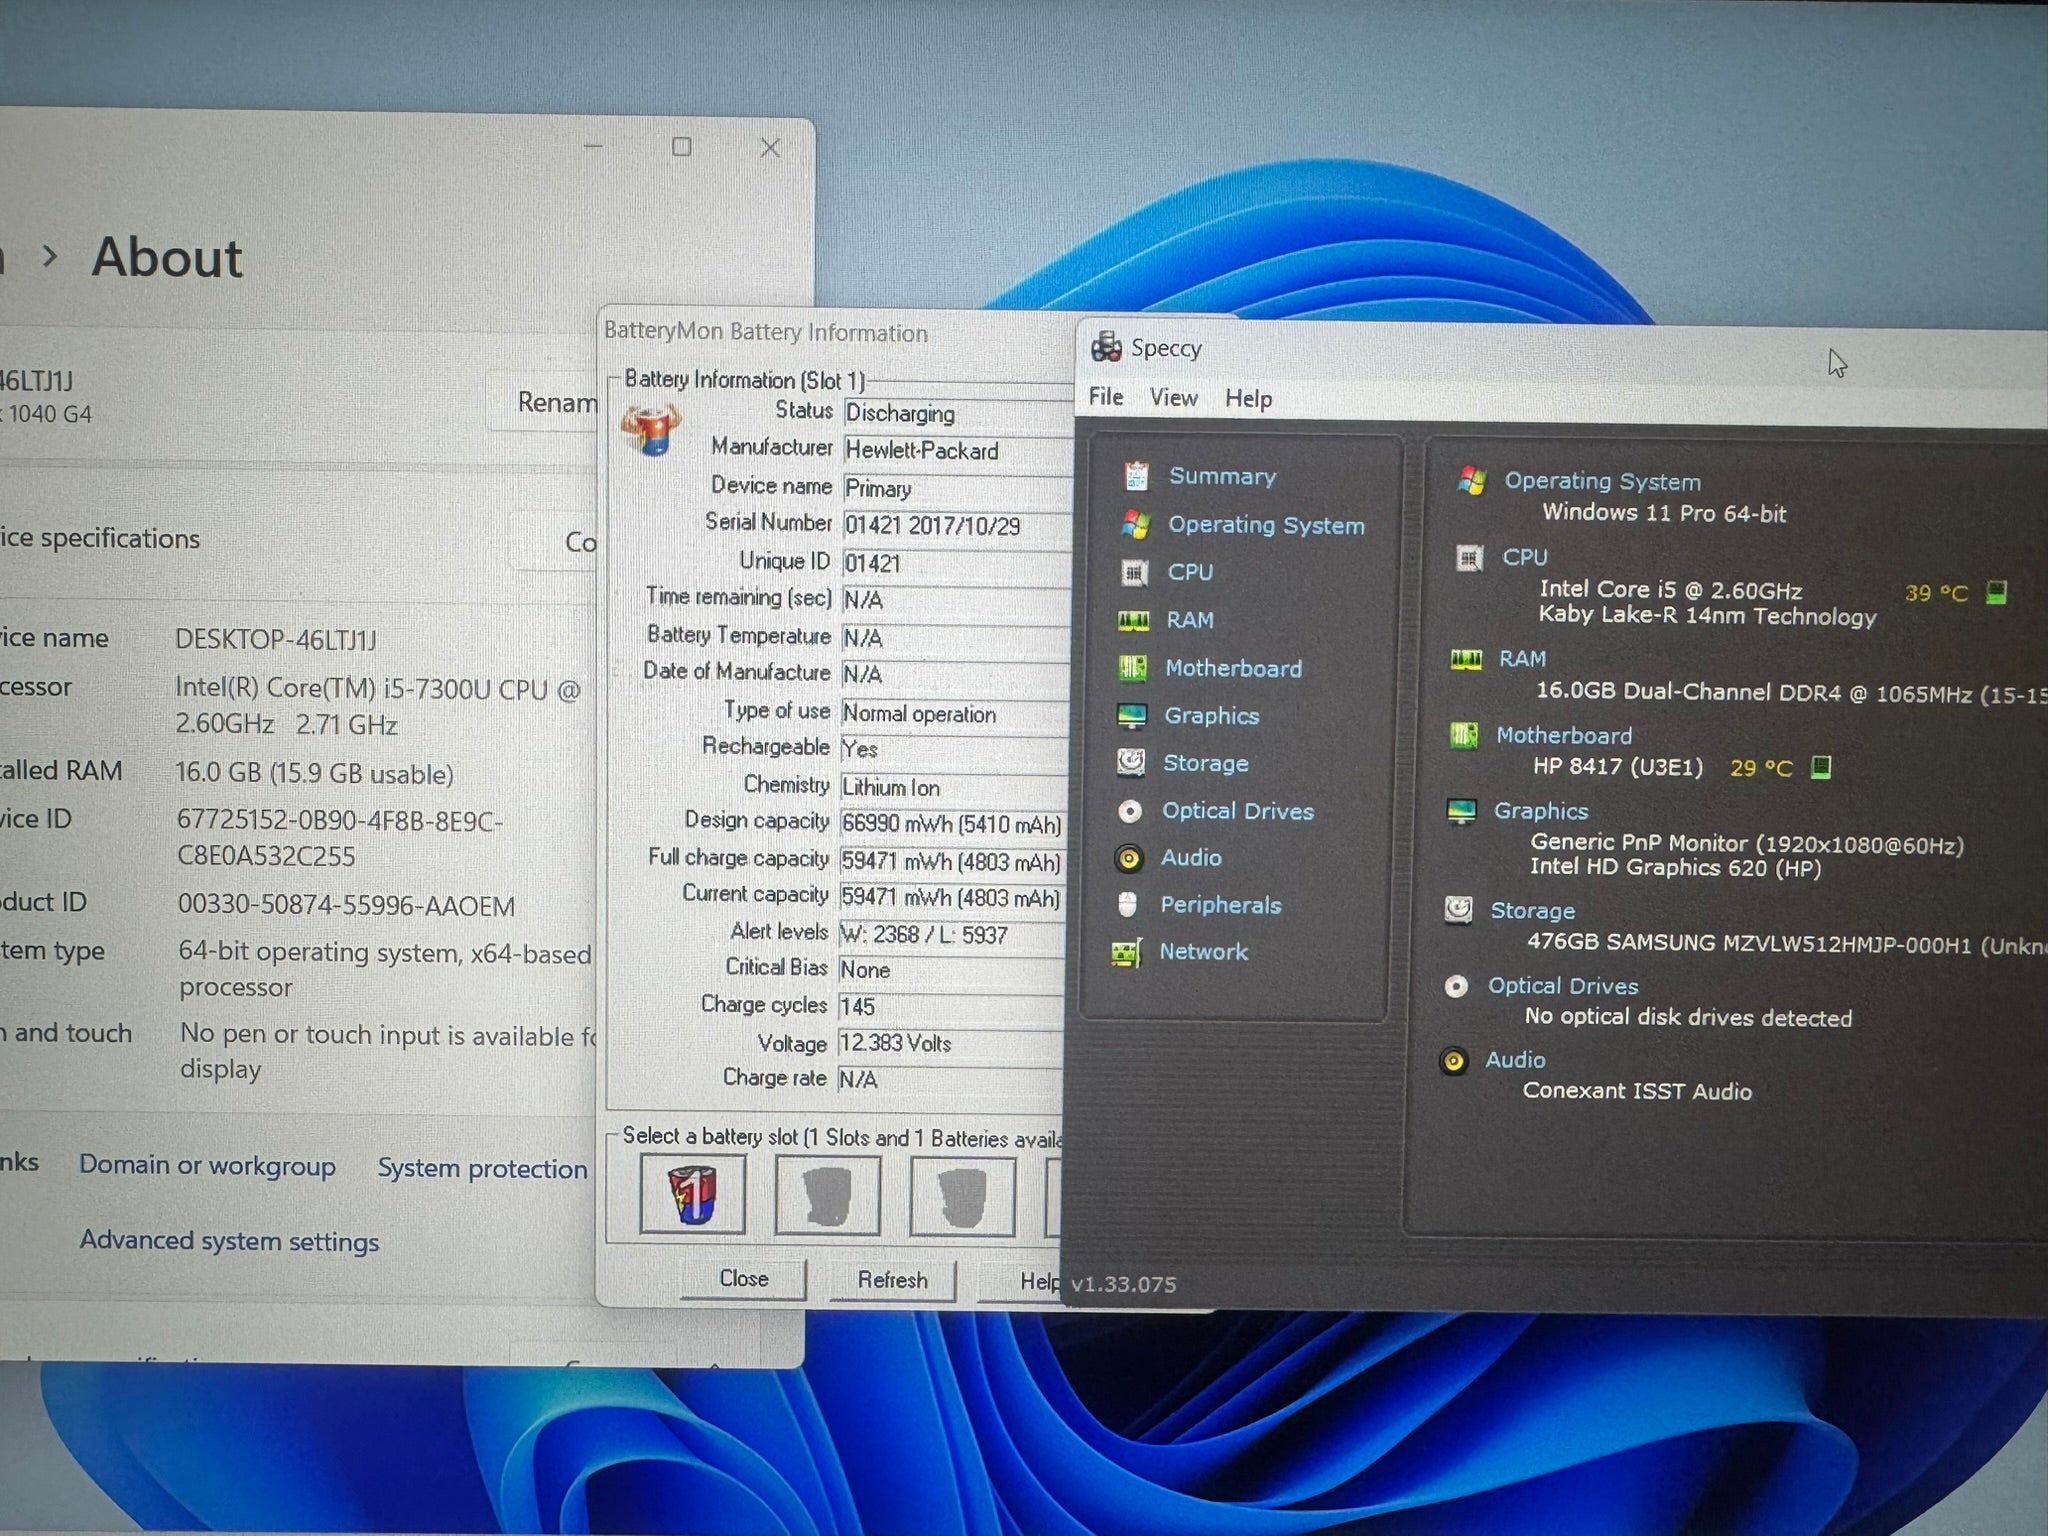This screenshot has height=1536, width=2048.
Task: Select battery slot 1 icon in BatteryMon
Action: [692, 1194]
